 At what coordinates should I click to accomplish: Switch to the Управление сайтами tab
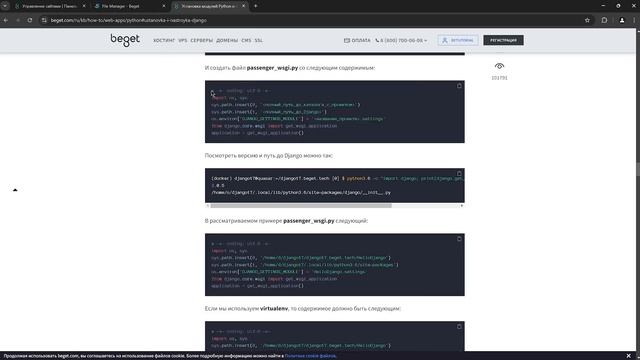49,6
